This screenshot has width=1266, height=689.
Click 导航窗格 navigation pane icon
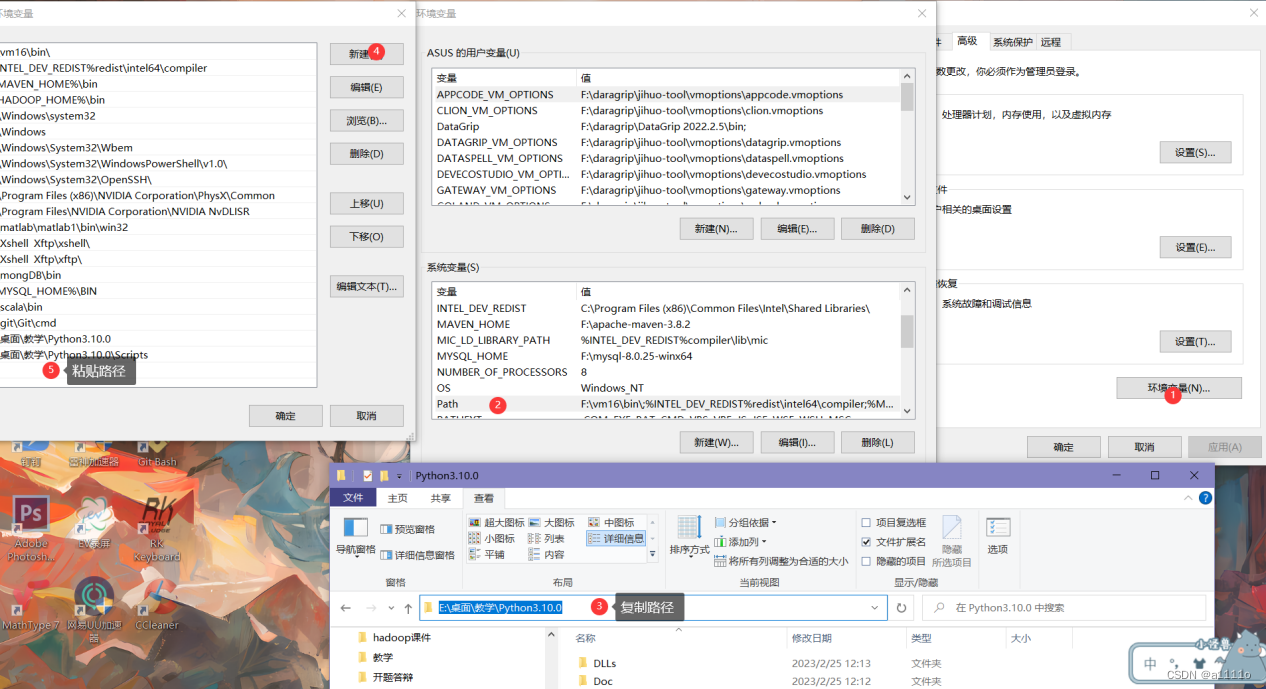click(355, 536)
